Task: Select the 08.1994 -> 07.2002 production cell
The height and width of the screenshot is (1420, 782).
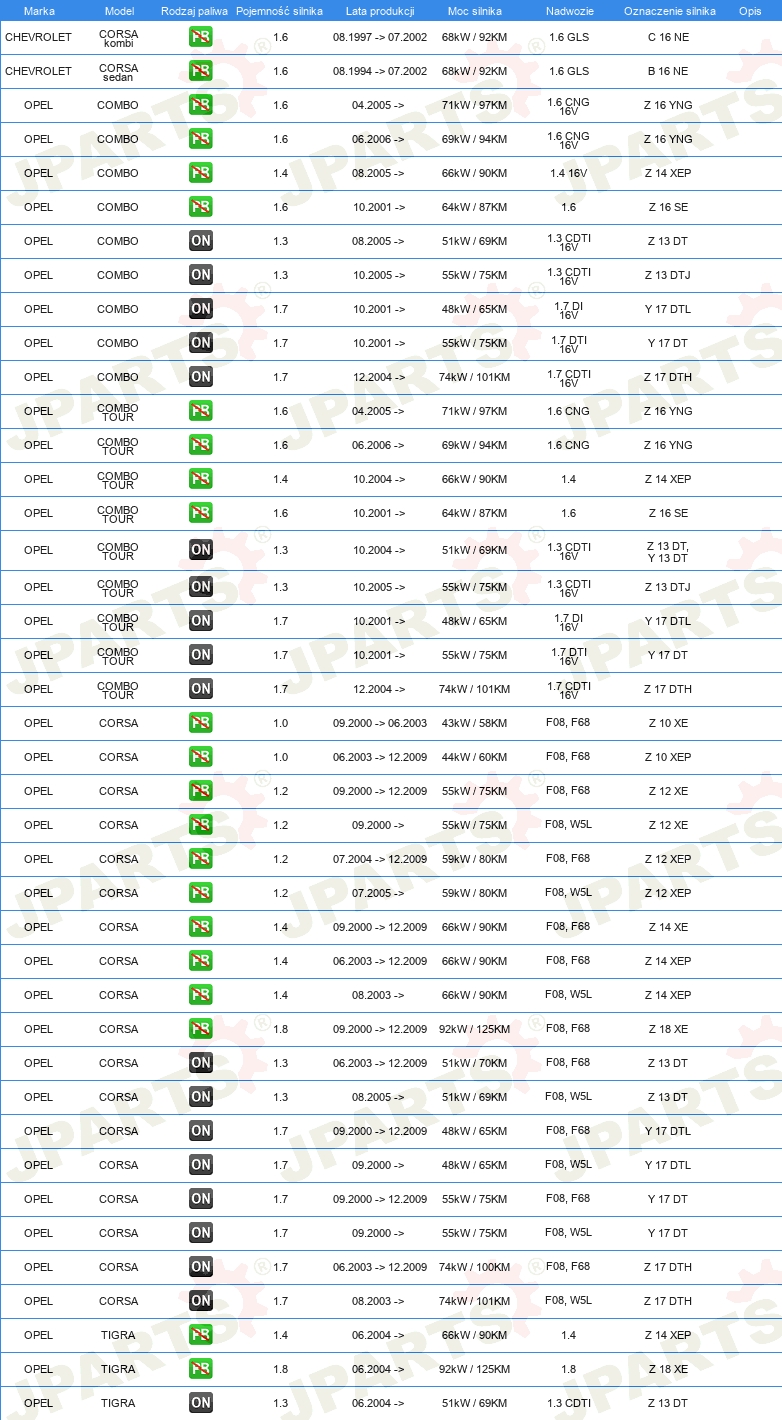Action: pos(380,71)
